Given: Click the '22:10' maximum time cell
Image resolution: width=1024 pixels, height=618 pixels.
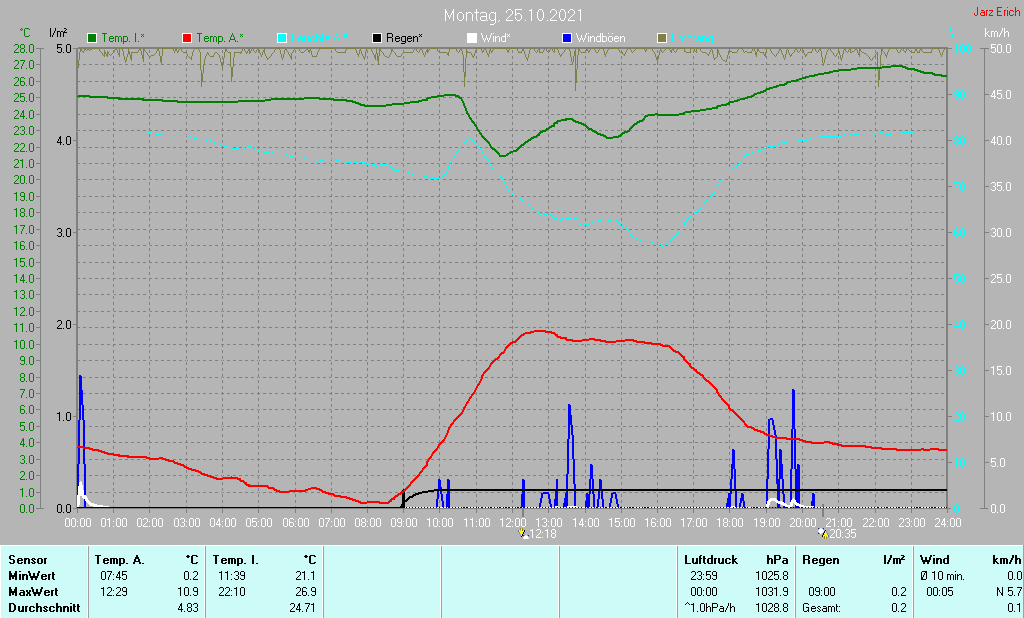Looking at the screenshot, I should [x=232, y=591].
